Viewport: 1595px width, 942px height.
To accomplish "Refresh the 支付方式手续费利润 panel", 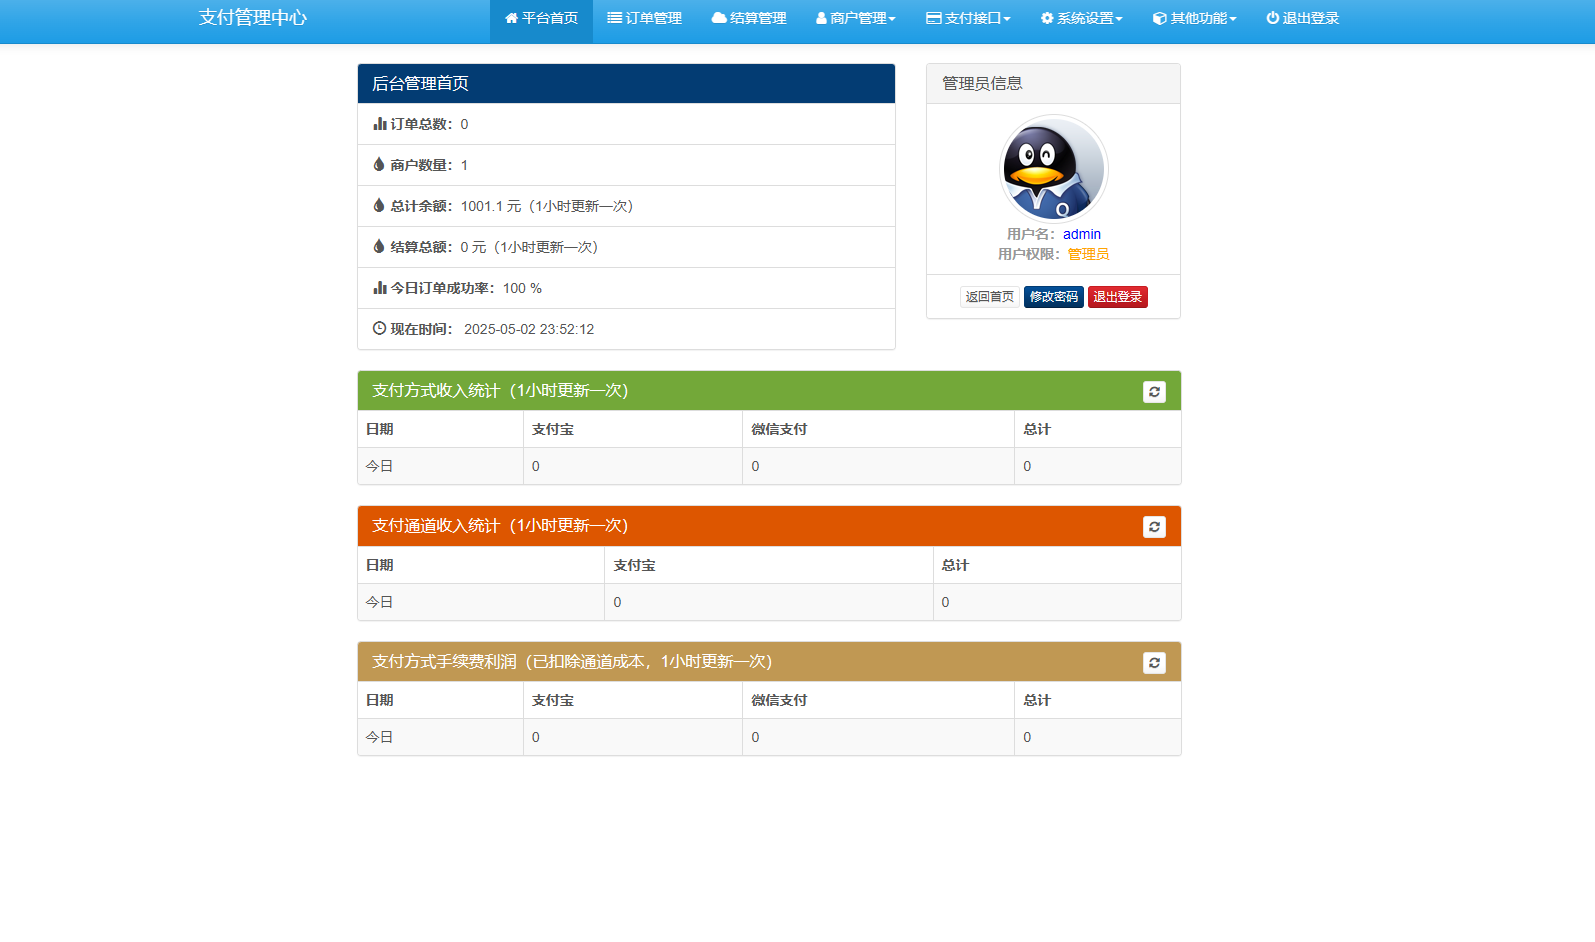I will pos(1154,663).
